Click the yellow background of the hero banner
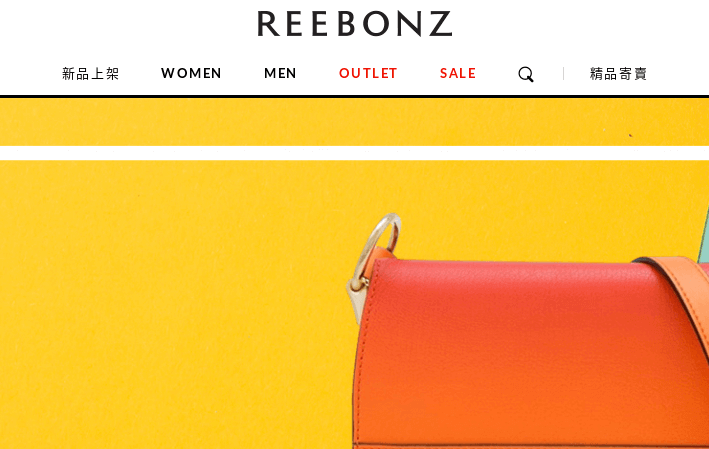 point(172,303)
